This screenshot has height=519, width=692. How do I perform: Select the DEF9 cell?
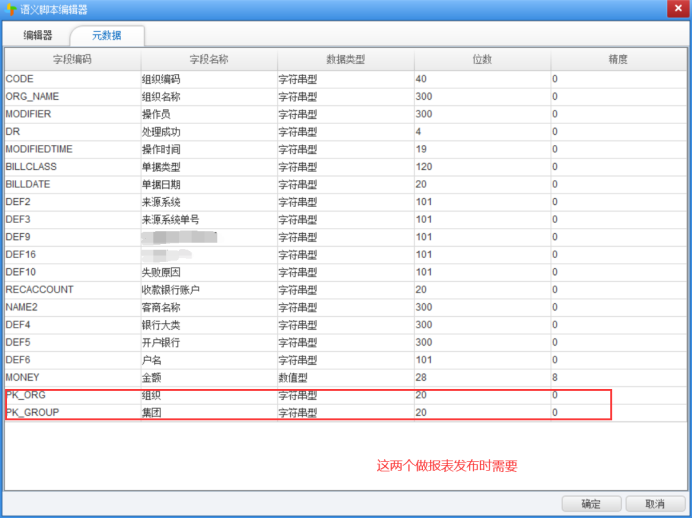click(x=73, y=237)
